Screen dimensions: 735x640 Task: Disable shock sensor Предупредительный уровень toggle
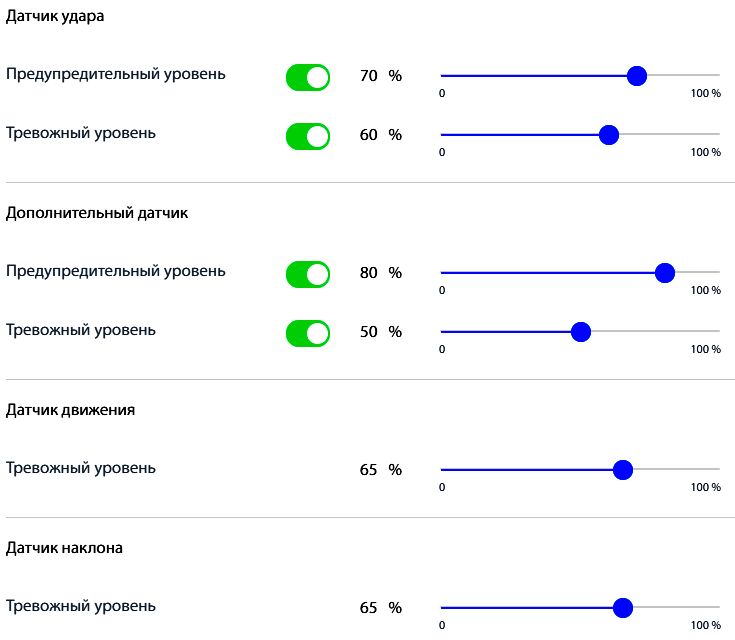click(308, 77)
